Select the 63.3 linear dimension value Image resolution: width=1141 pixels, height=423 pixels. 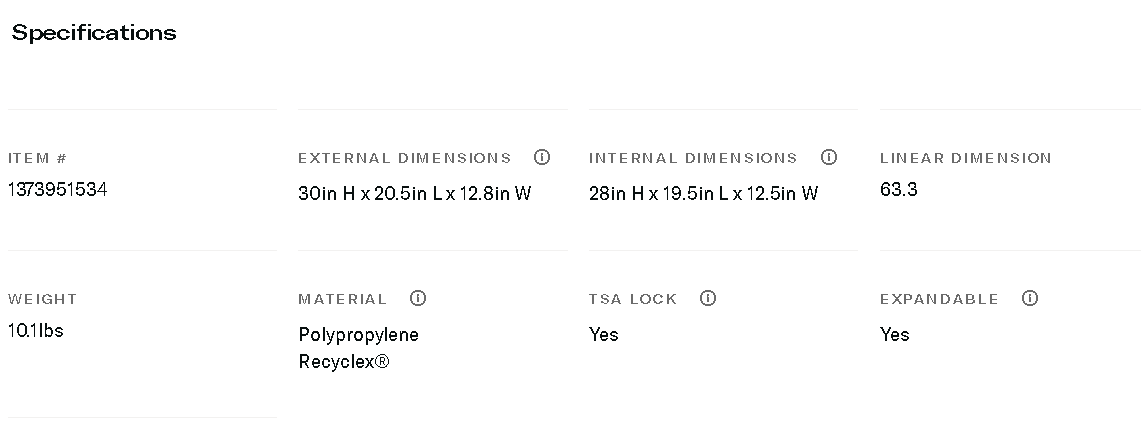898,190
